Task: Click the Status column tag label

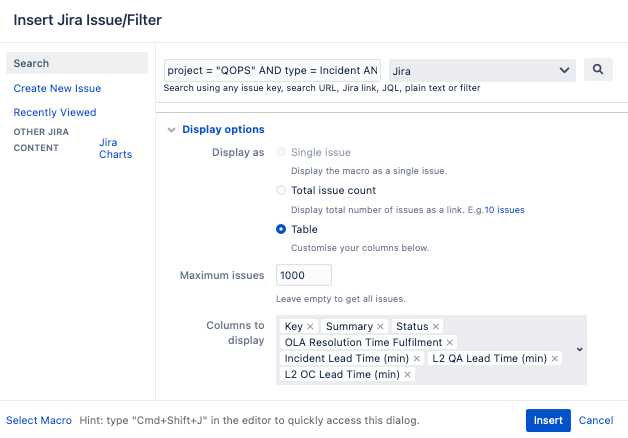Action: tap(412, 327)
